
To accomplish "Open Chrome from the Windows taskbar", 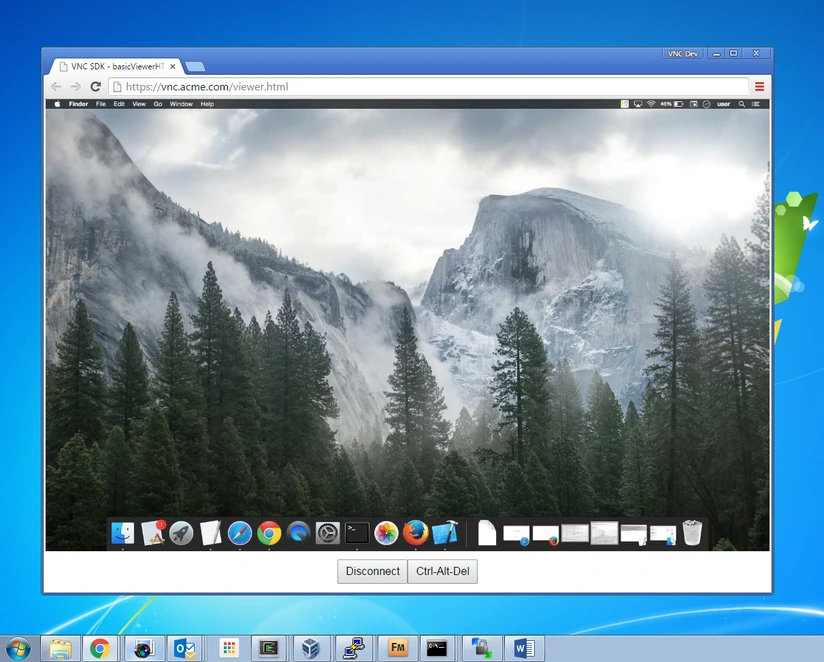I will (x=100, y=649).
